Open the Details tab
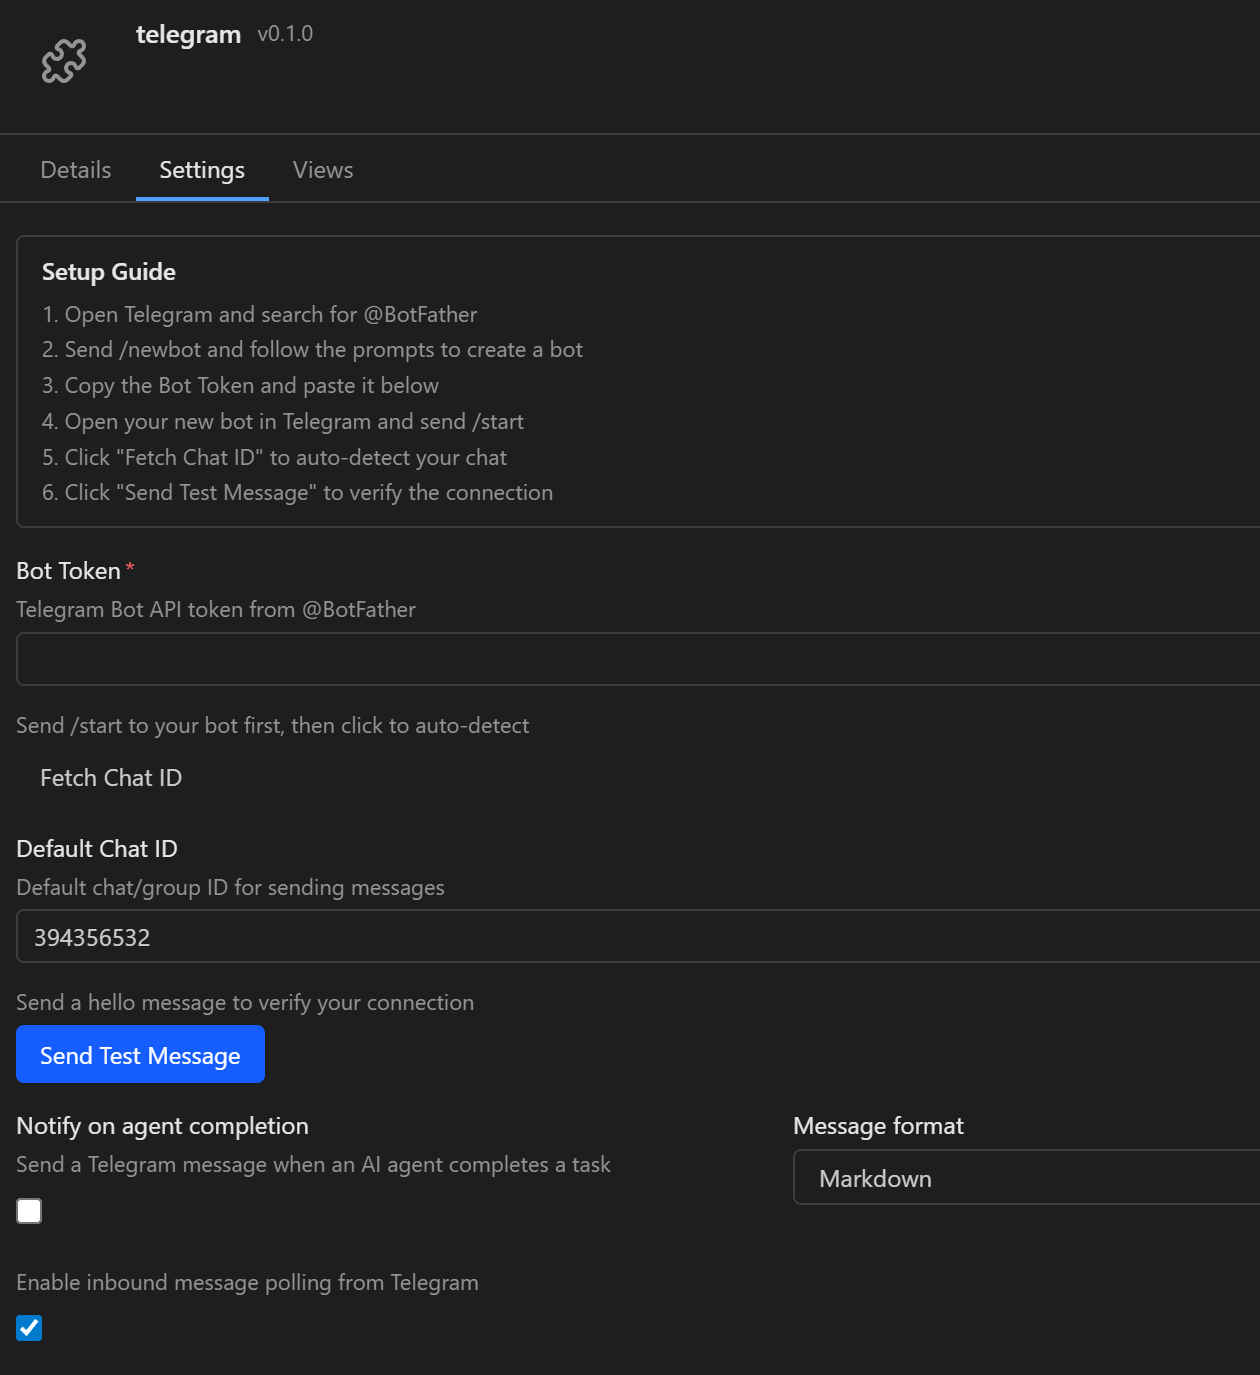Viewport: 1260px width, 1375px height. [76, 170]
